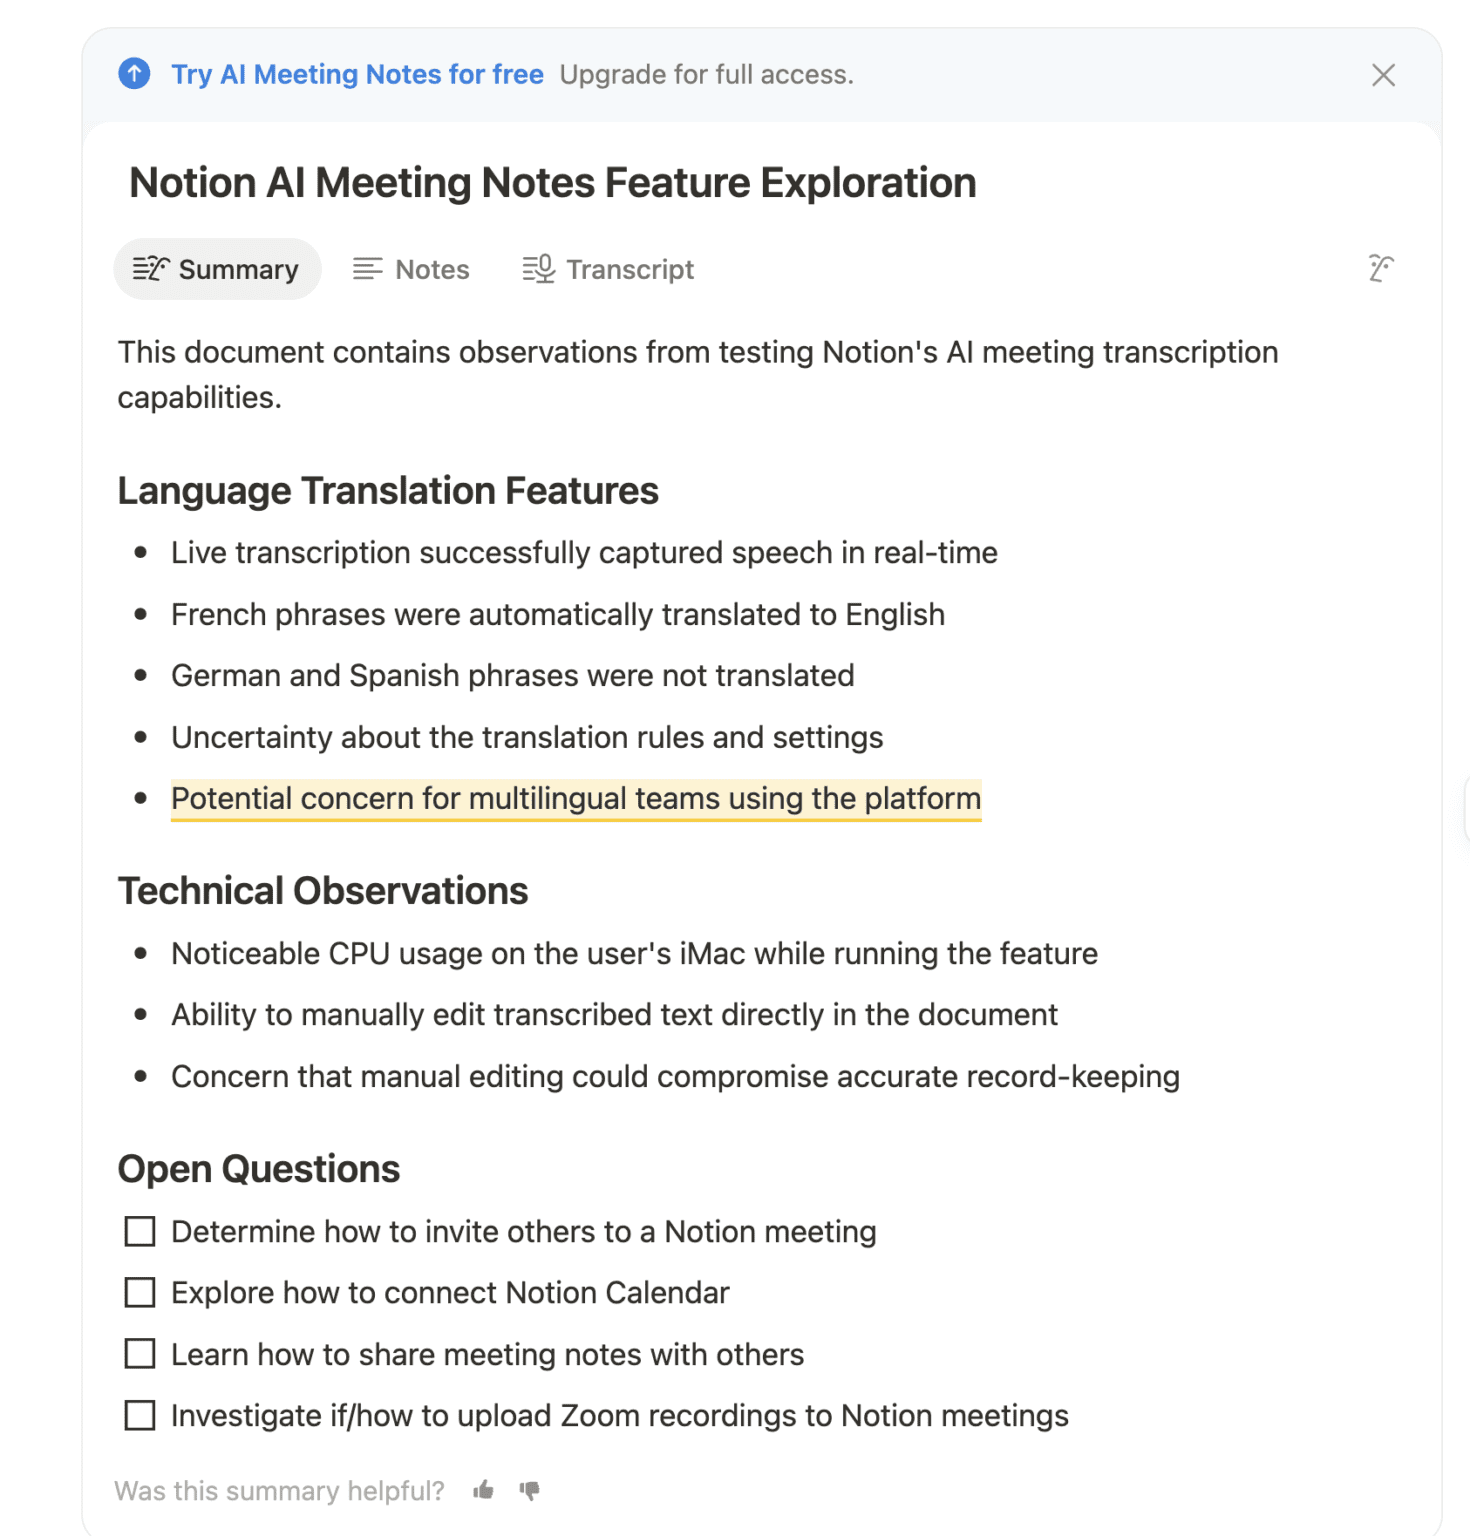Screen dimensions: 1470x1536
Task: Open the Transcript tab
Action: coord(629,269)
